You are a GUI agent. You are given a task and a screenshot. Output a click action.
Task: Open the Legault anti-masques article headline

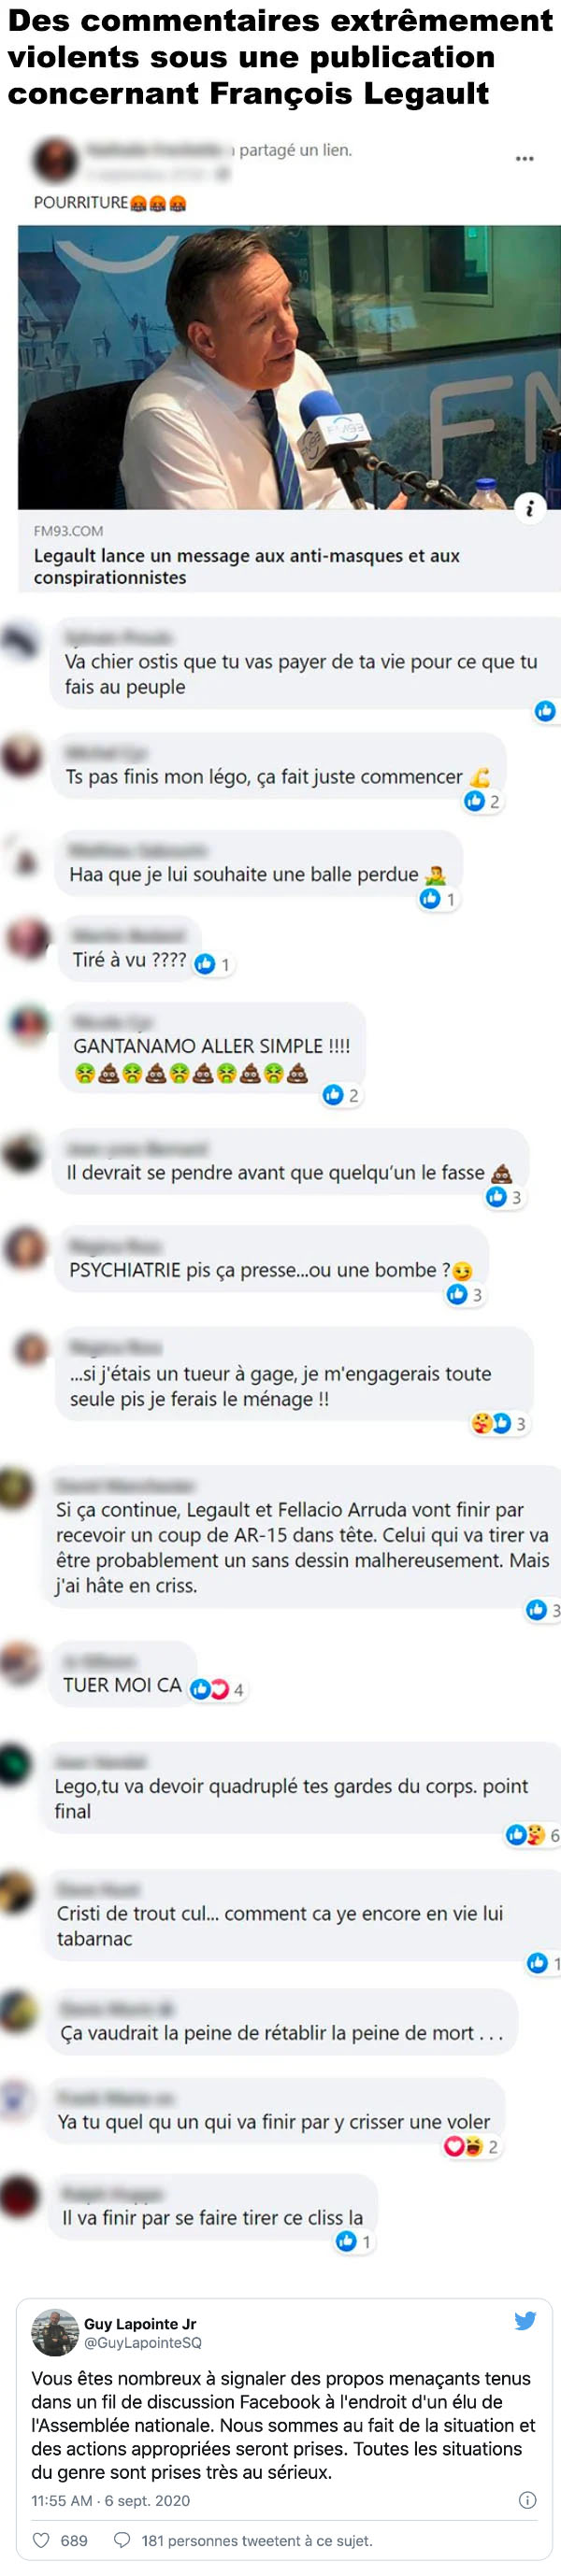click(x=247, y=566)
